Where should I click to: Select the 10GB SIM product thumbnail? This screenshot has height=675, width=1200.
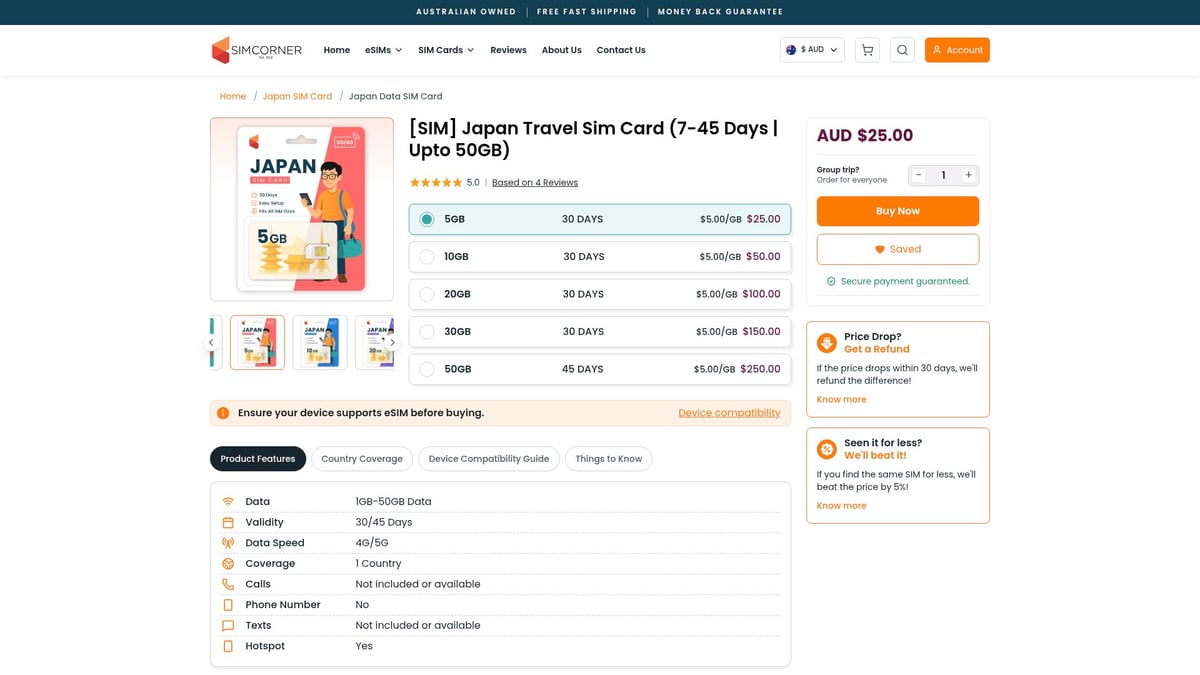pos(320,342)
